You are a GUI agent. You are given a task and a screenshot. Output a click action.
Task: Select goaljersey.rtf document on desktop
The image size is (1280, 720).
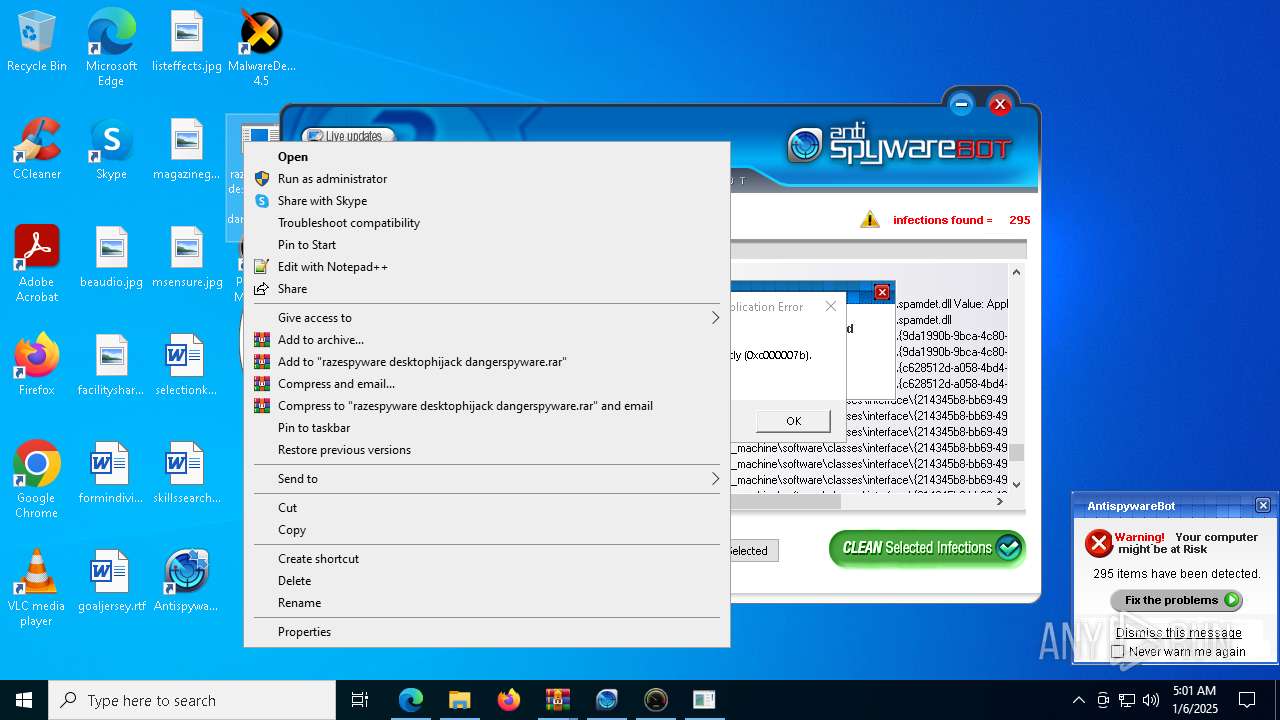coord(111,582)
